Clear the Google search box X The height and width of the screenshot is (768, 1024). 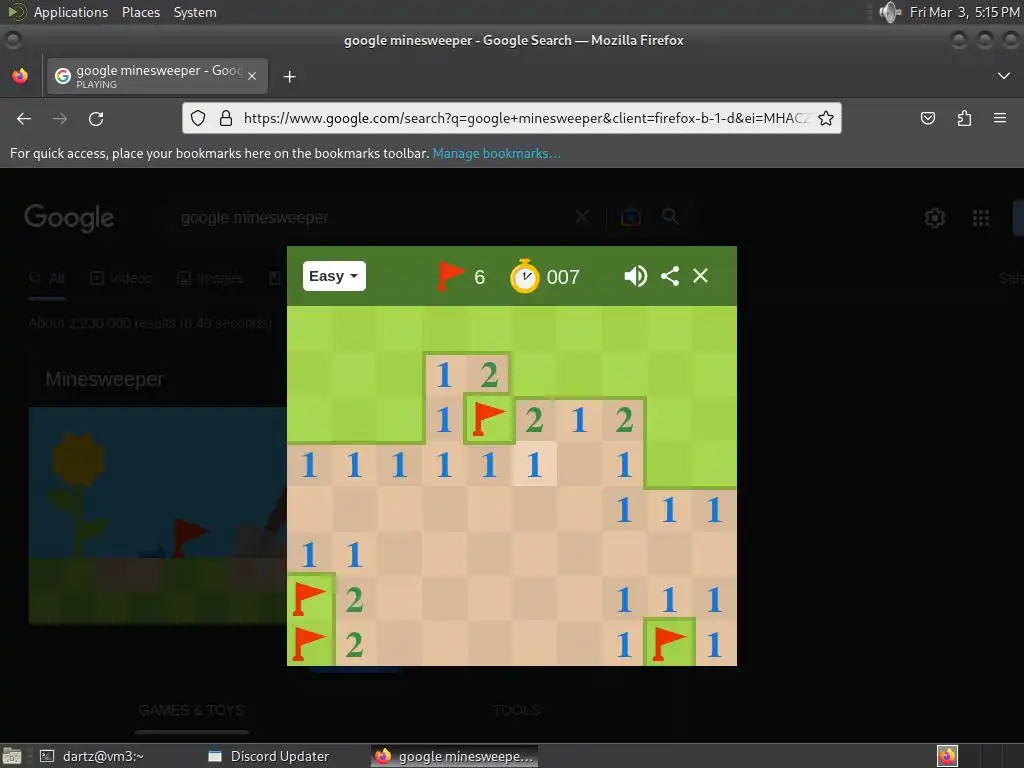pyautogui.click(x=582, y=217)
